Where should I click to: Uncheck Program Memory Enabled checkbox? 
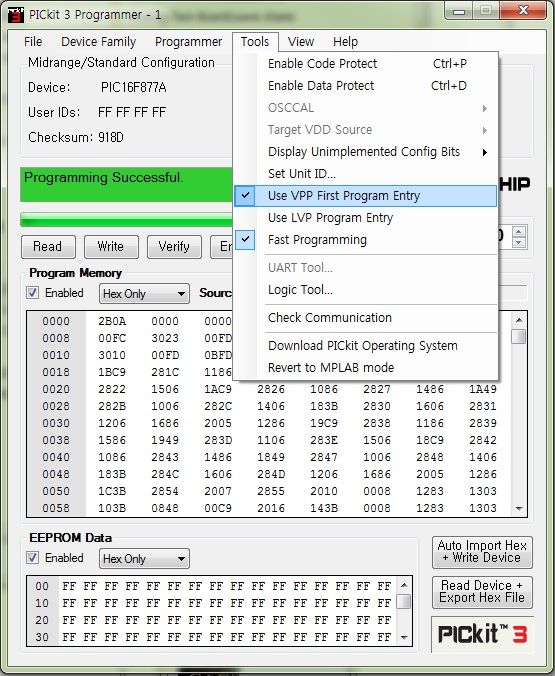pos(32,293)
